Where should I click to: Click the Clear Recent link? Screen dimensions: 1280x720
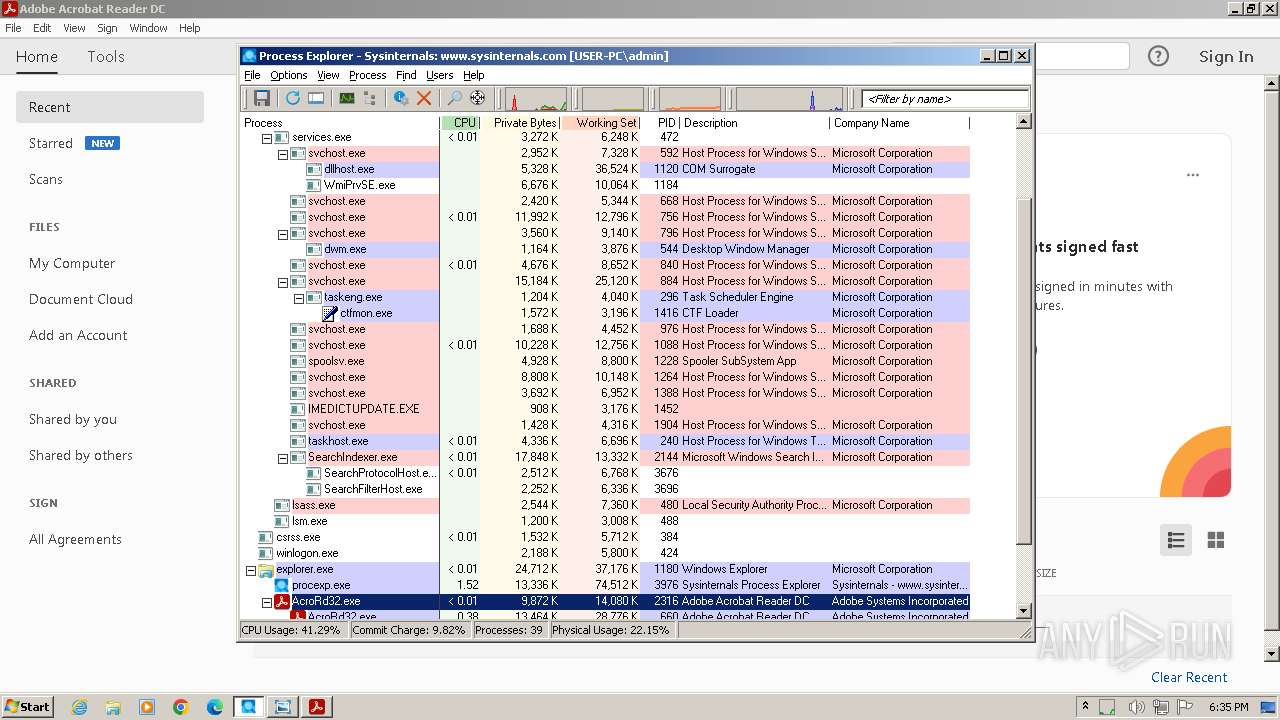pyautogui.click(x=1189, y=677)
